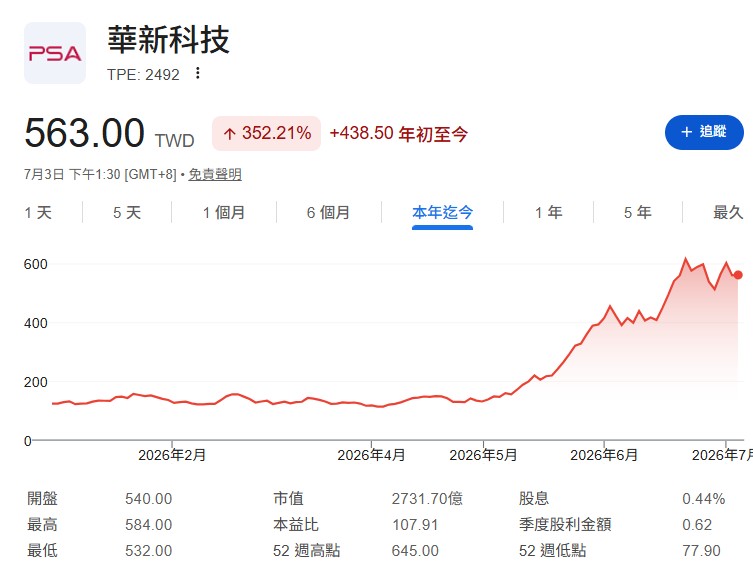Click the 最低 value 532.00
The width and height of the screenshot is (753, 577).
[x=148, y=551]
